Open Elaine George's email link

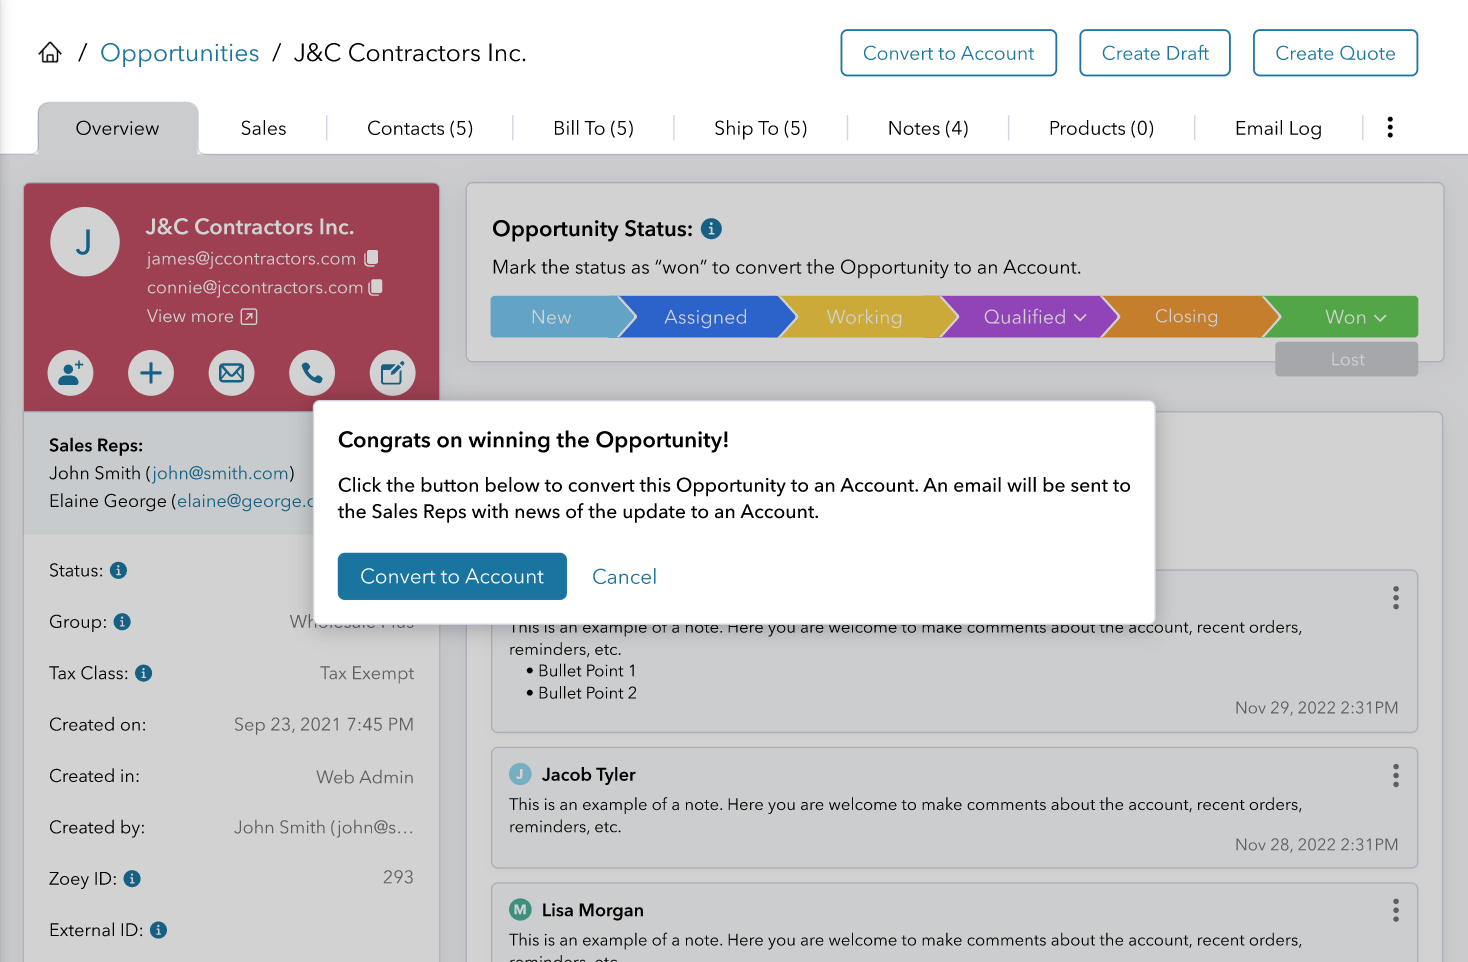click(245, 501)
